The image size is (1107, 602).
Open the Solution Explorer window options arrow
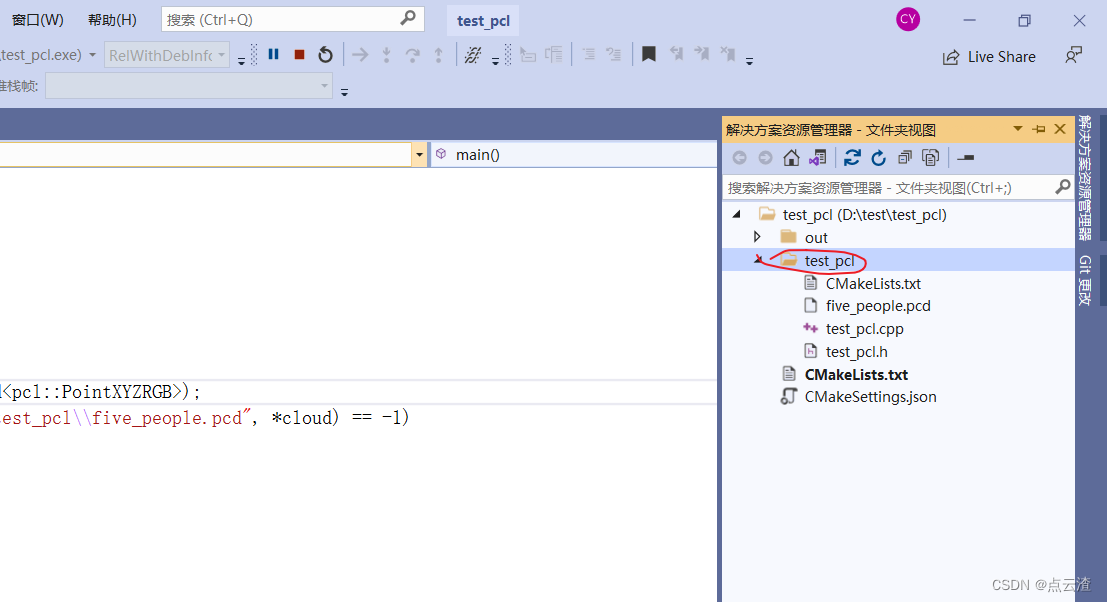[1017, 129]
